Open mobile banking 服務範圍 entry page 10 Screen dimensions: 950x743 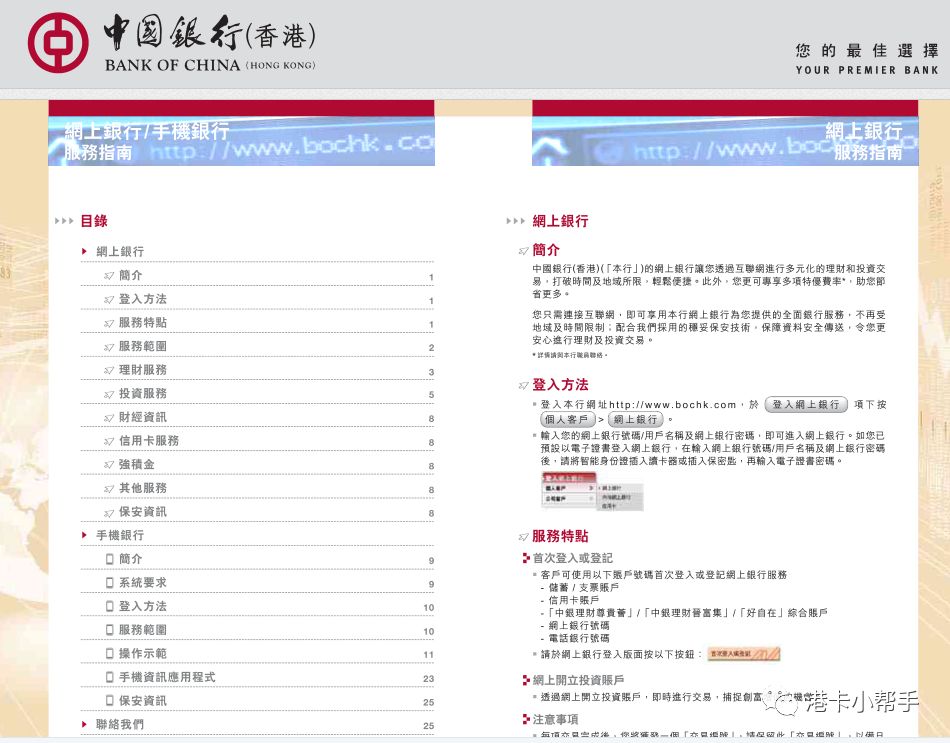click(x=257, y=630)
